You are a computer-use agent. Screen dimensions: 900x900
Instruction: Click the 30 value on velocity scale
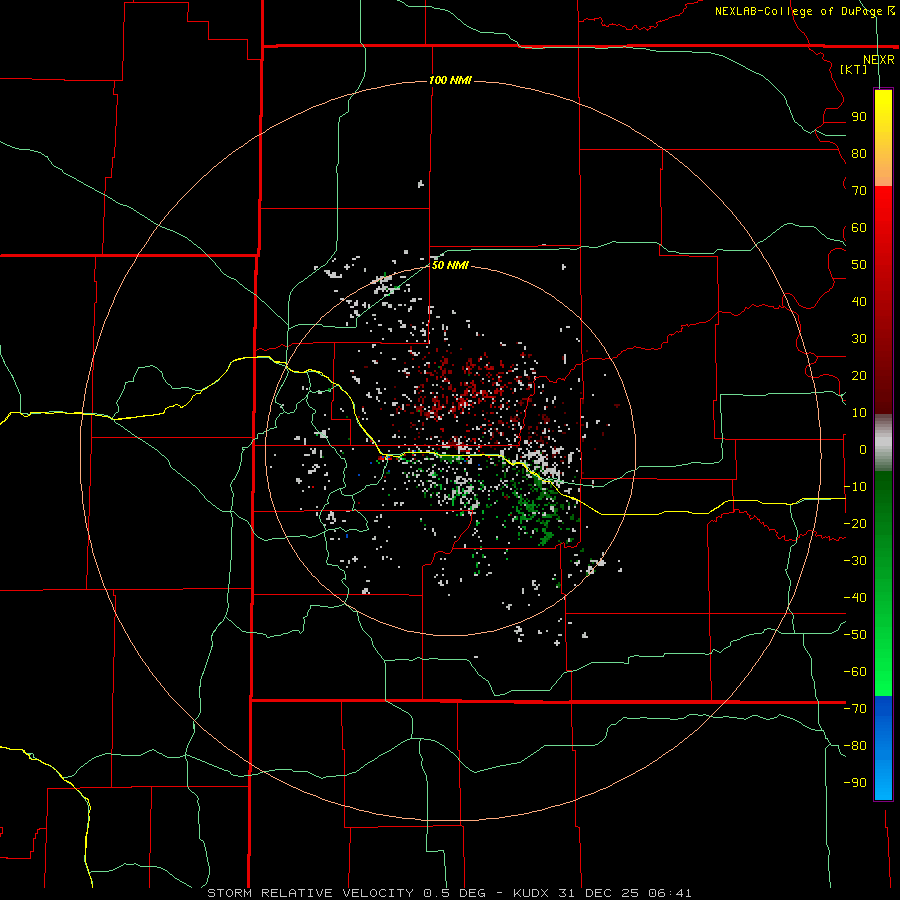859,339
